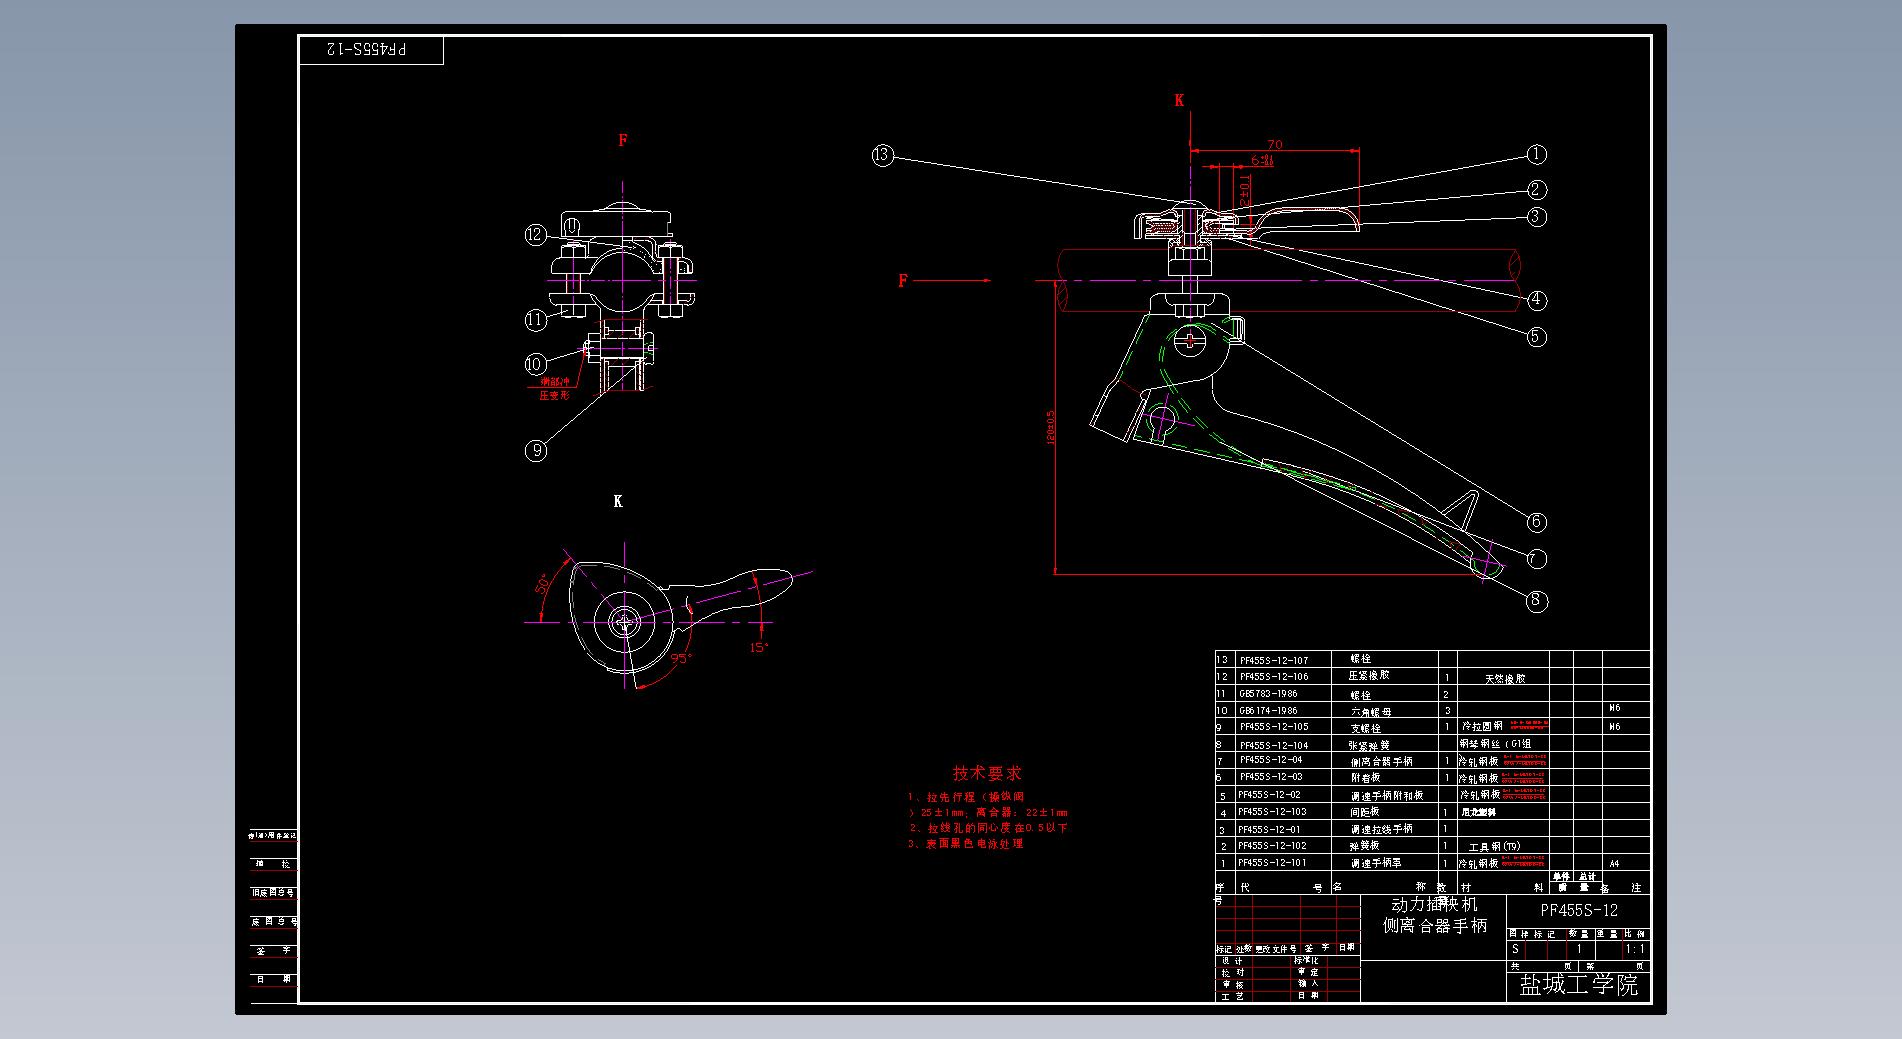The width and height of the screenshot is (1902, 1039).
Task: Click the '压变形' red annotation near callout 10
Action: click(x=553, y=395)
